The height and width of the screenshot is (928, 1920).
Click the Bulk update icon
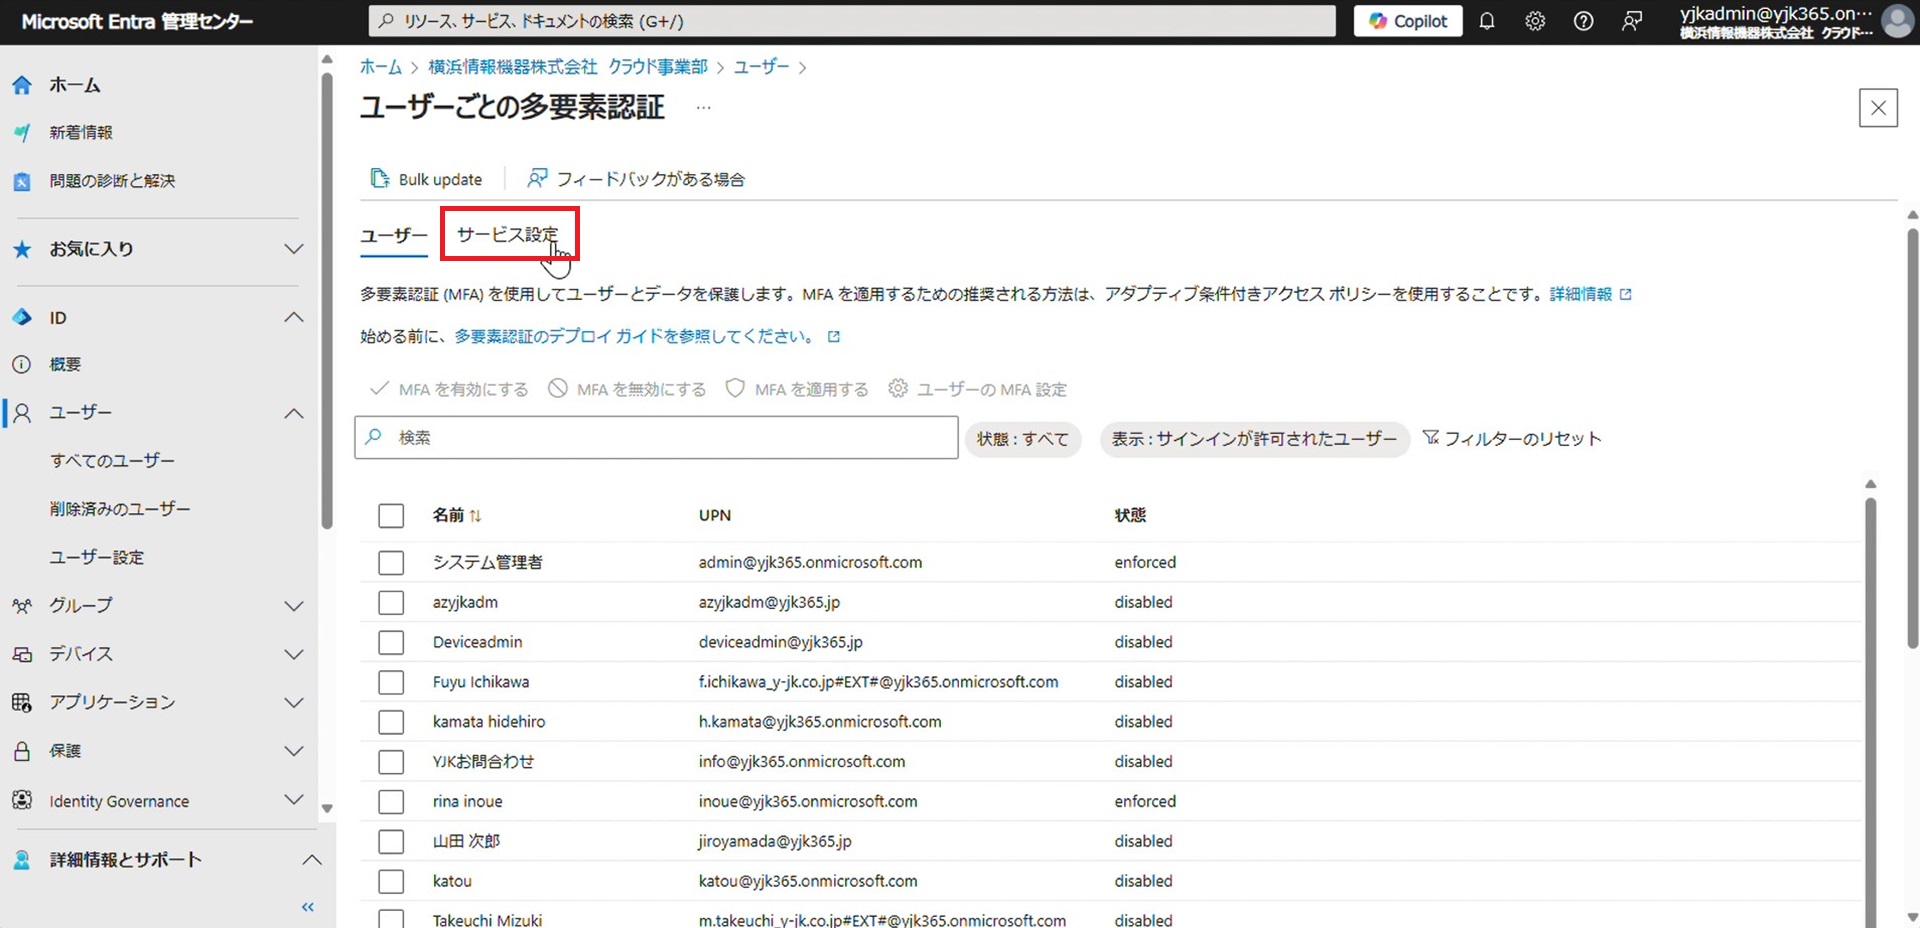pos(380,179)
